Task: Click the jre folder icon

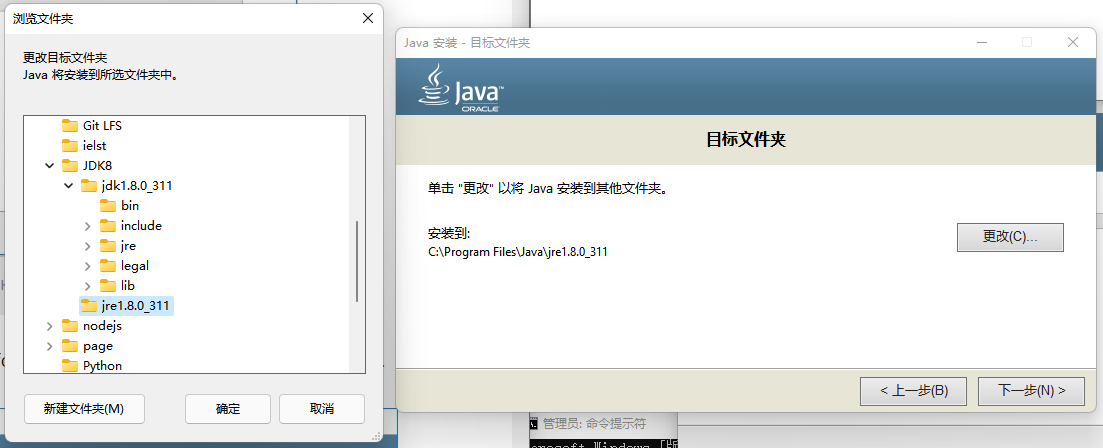Action: (x=108, y=246)
